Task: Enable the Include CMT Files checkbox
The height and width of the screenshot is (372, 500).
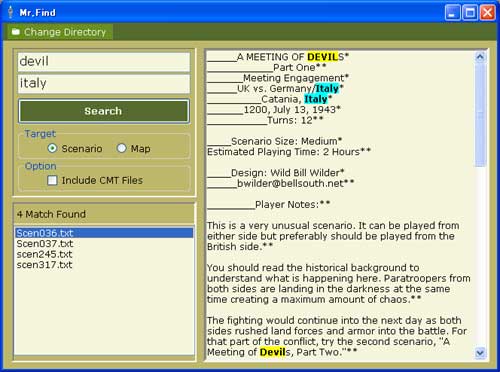Action: (x=52, y=180)
